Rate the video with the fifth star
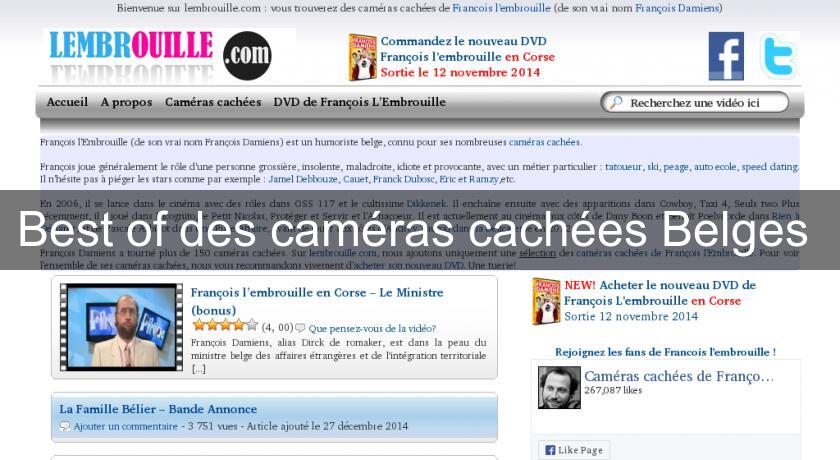This screenshot has height=460, width=840. [252, 325]
